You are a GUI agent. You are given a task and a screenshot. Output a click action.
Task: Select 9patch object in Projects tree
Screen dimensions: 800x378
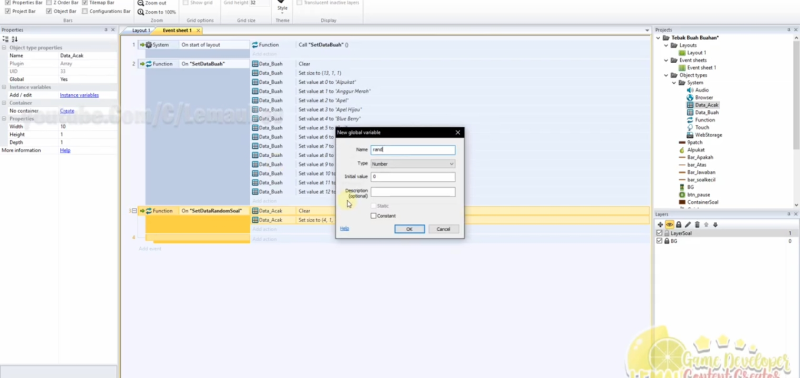tap(691, 142)
